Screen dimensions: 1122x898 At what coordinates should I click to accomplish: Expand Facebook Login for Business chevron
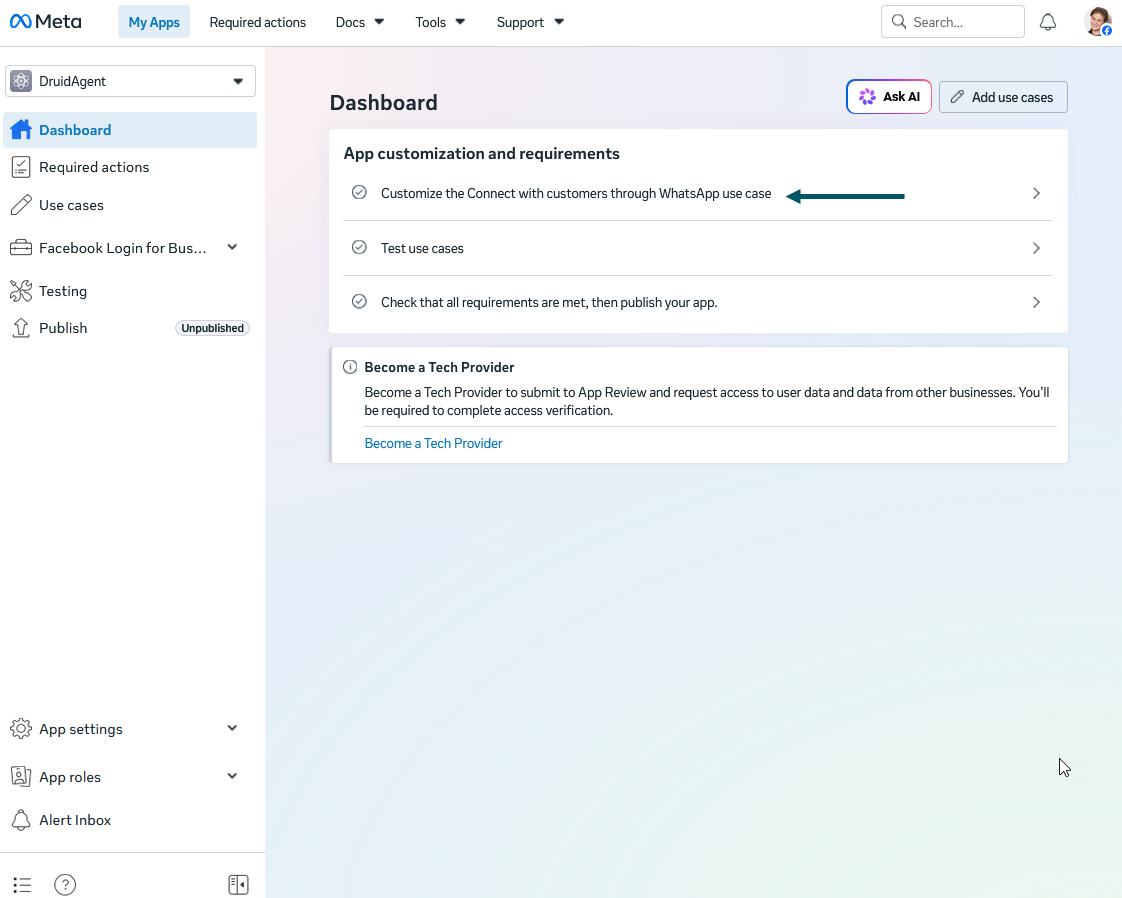click(232, 248)
